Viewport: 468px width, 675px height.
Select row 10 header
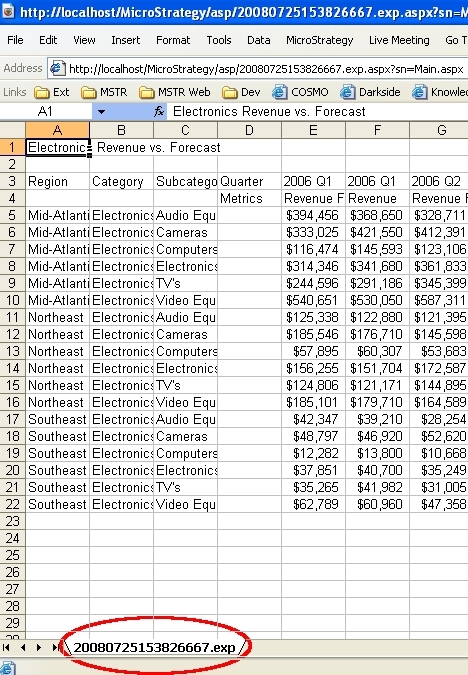coord(12,300)
